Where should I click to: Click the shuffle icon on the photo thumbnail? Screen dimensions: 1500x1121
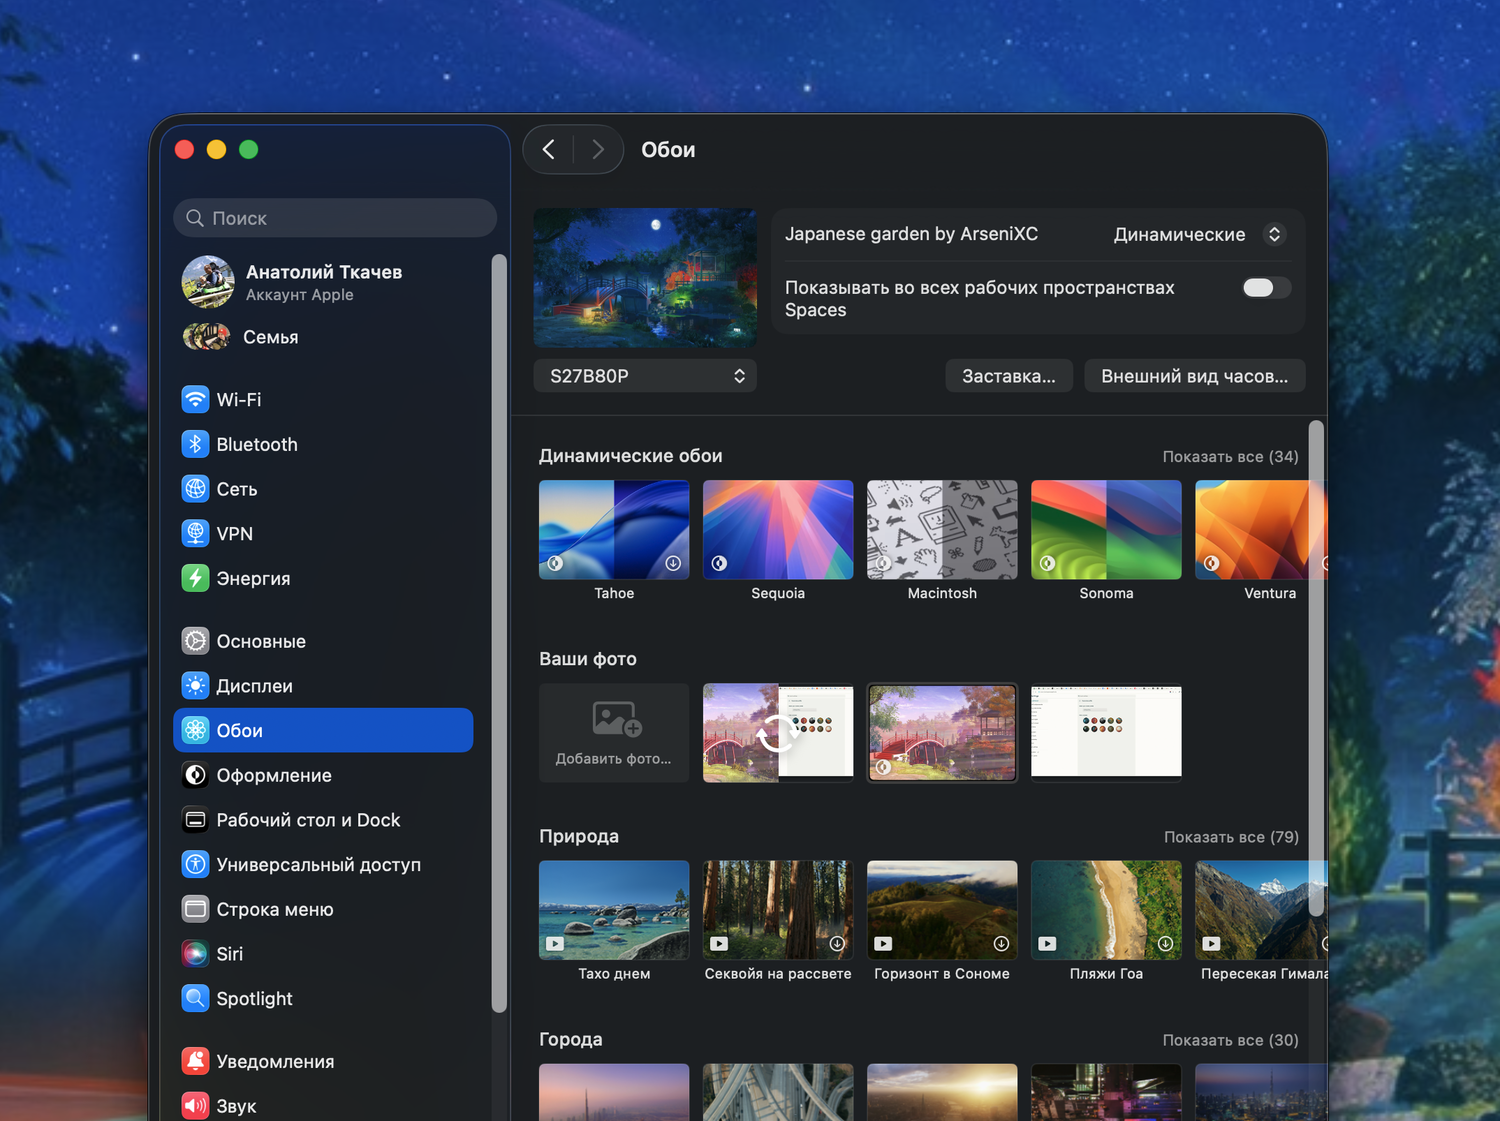click(777, 735)
